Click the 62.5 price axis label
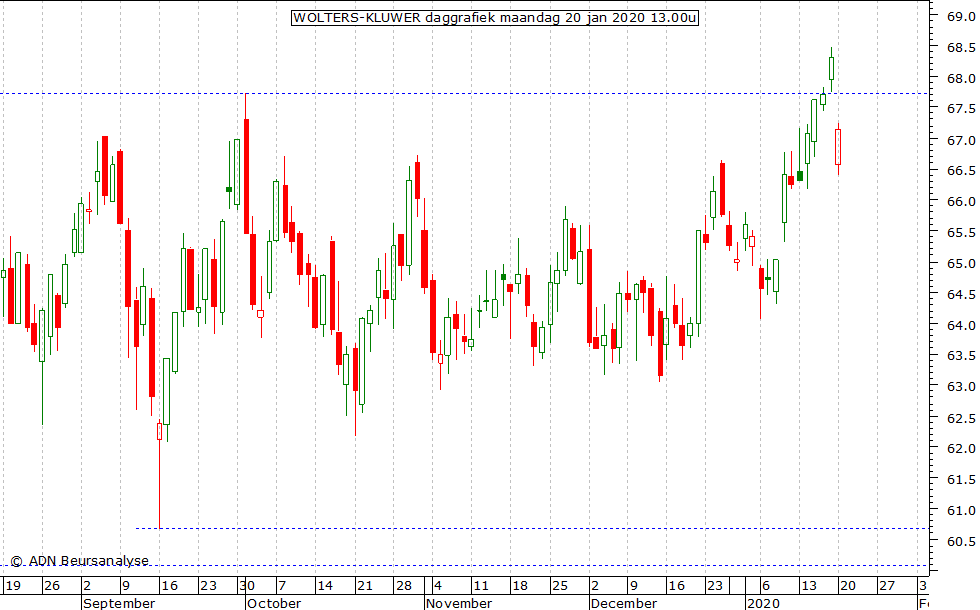Viewport: 980px width, 610px height. click(961, 418)
